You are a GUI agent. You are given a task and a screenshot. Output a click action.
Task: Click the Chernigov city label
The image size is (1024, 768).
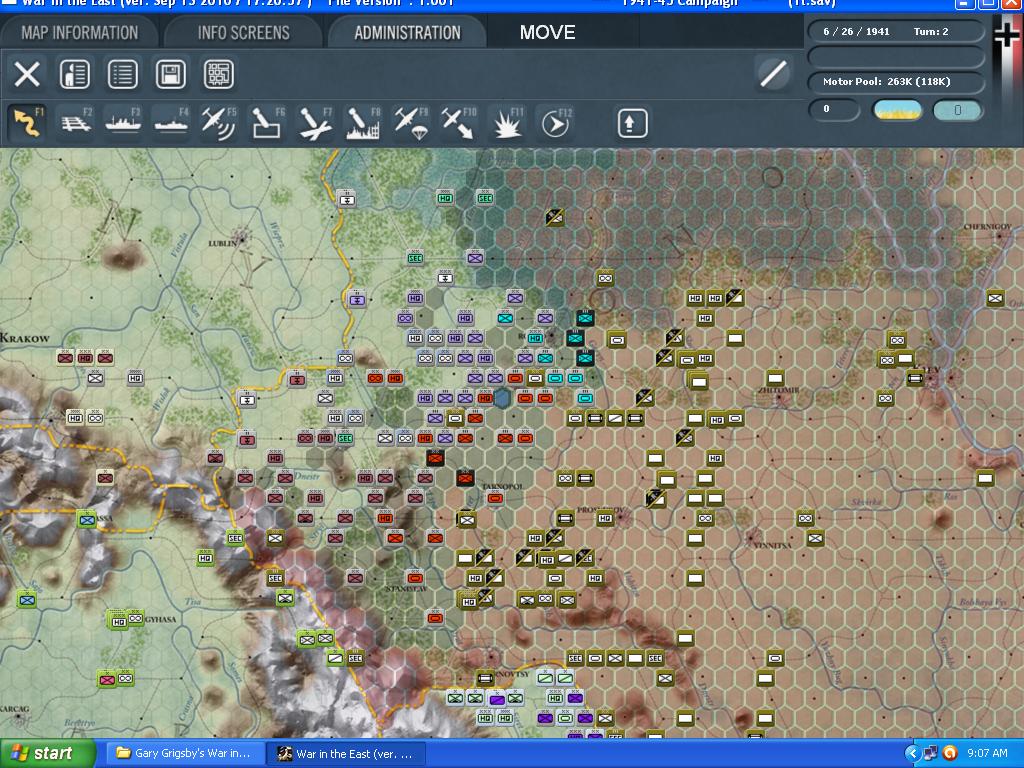click(x=987, y=227)
